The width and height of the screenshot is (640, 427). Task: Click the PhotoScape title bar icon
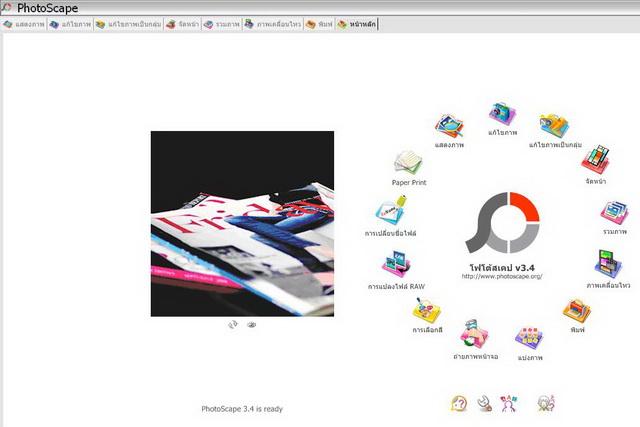click(7, 7)
